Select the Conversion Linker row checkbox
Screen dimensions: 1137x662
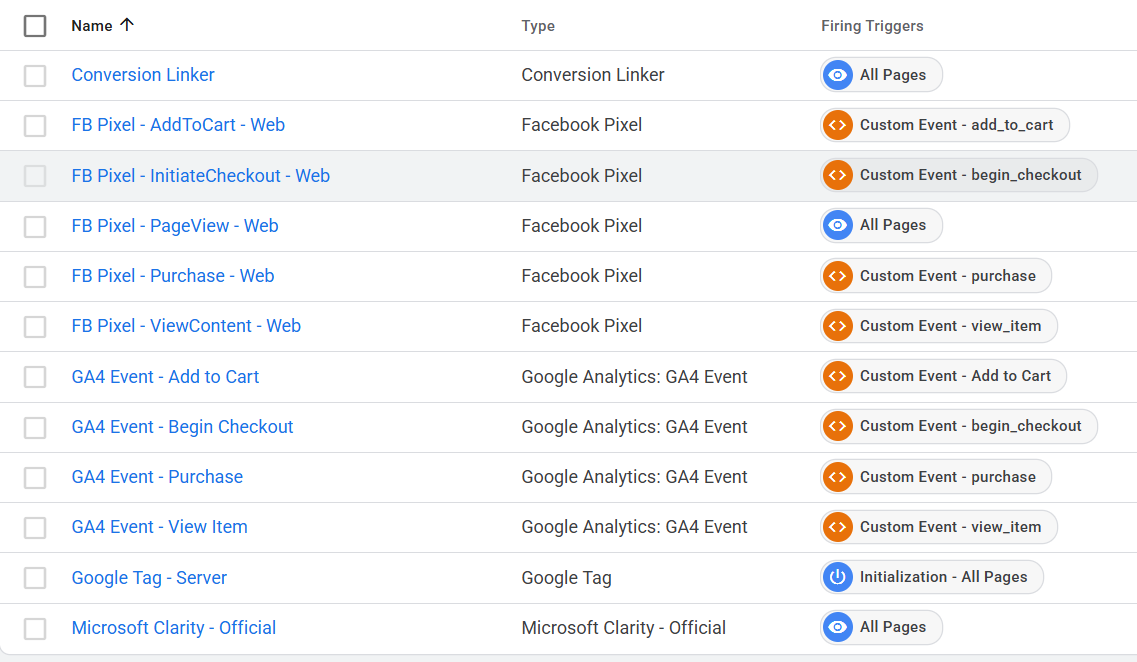35,75
